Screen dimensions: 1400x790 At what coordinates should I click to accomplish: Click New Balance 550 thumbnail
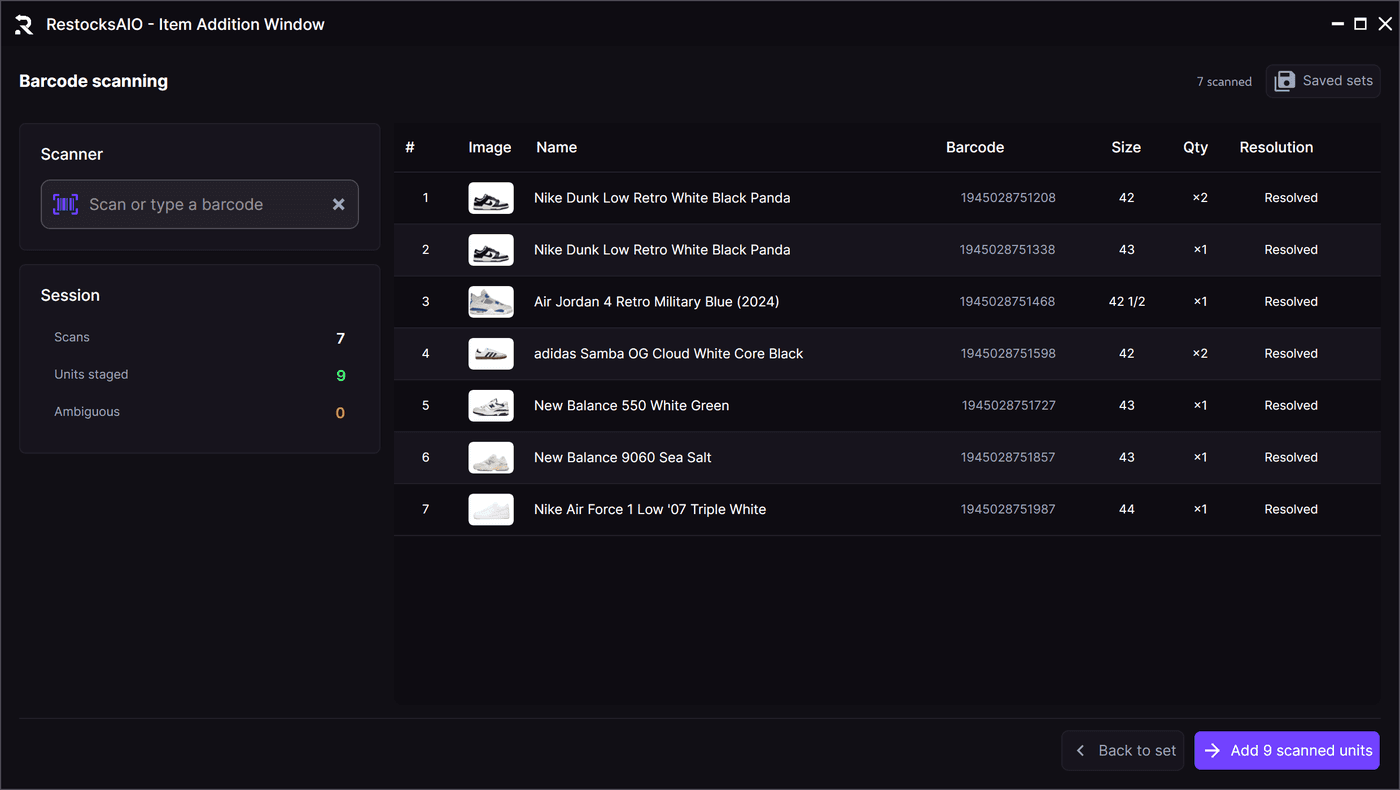(491, 406)
